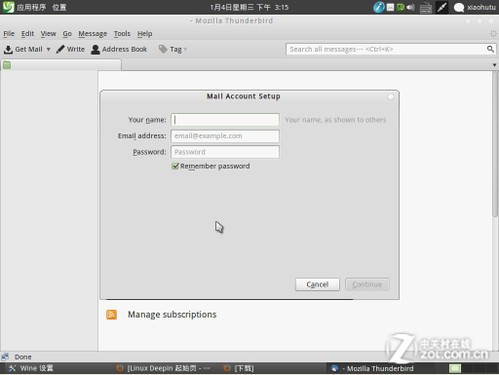Image resolution: width=499 pixels, height=375 pixels.
Task: Click the green tray icon before the speaker
Action: (400, 7)
